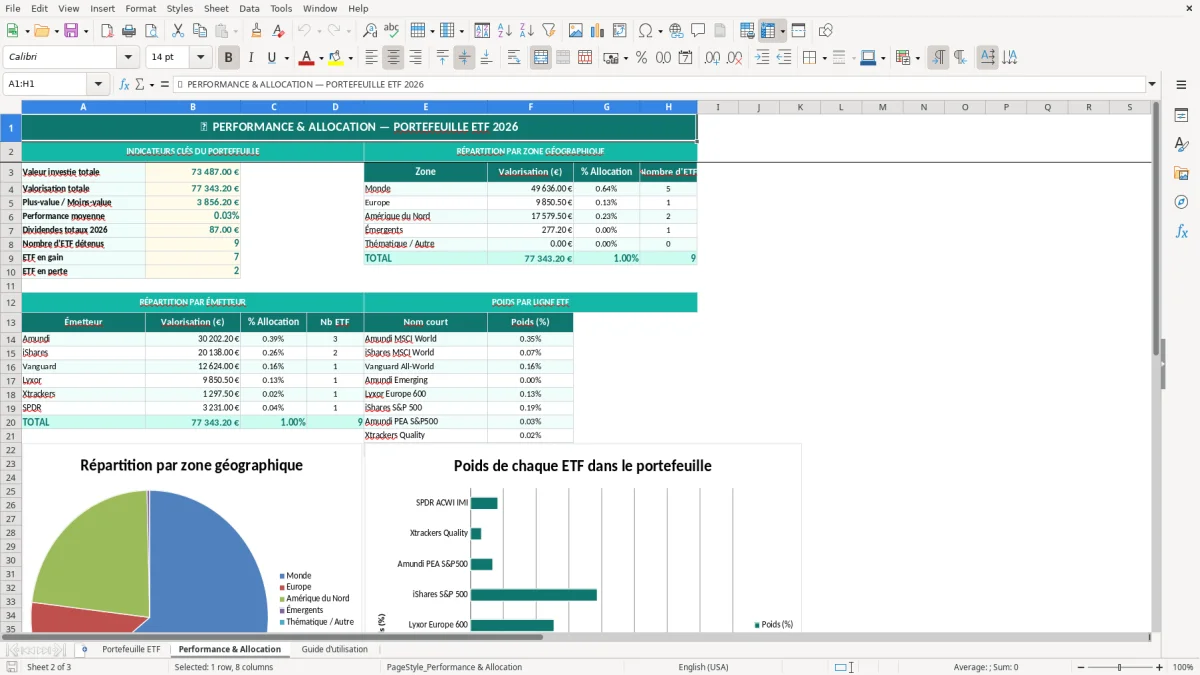Open the Open-file recent documents dropdown arrow
The width and height of the screenshot is (1200, 675).
tap(57, 31)
